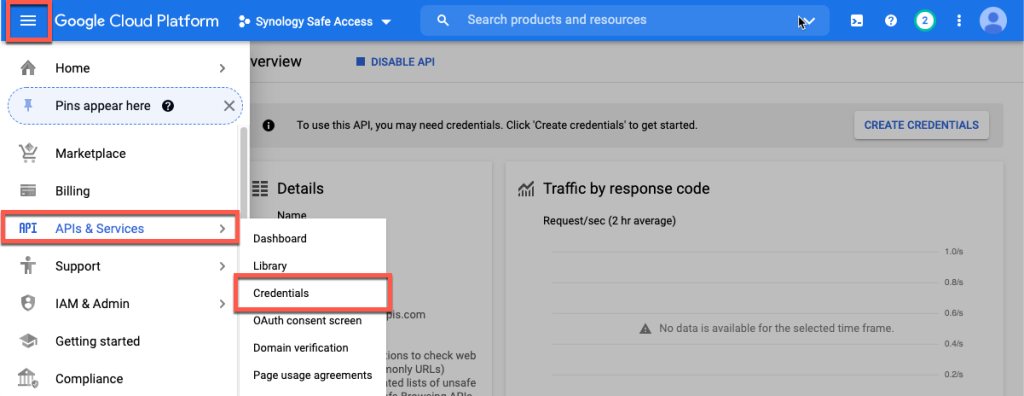This screenshot has height=396, width=1024.
Task: Activate the Cloud Shell icon
Action: (x=857, y=21)
